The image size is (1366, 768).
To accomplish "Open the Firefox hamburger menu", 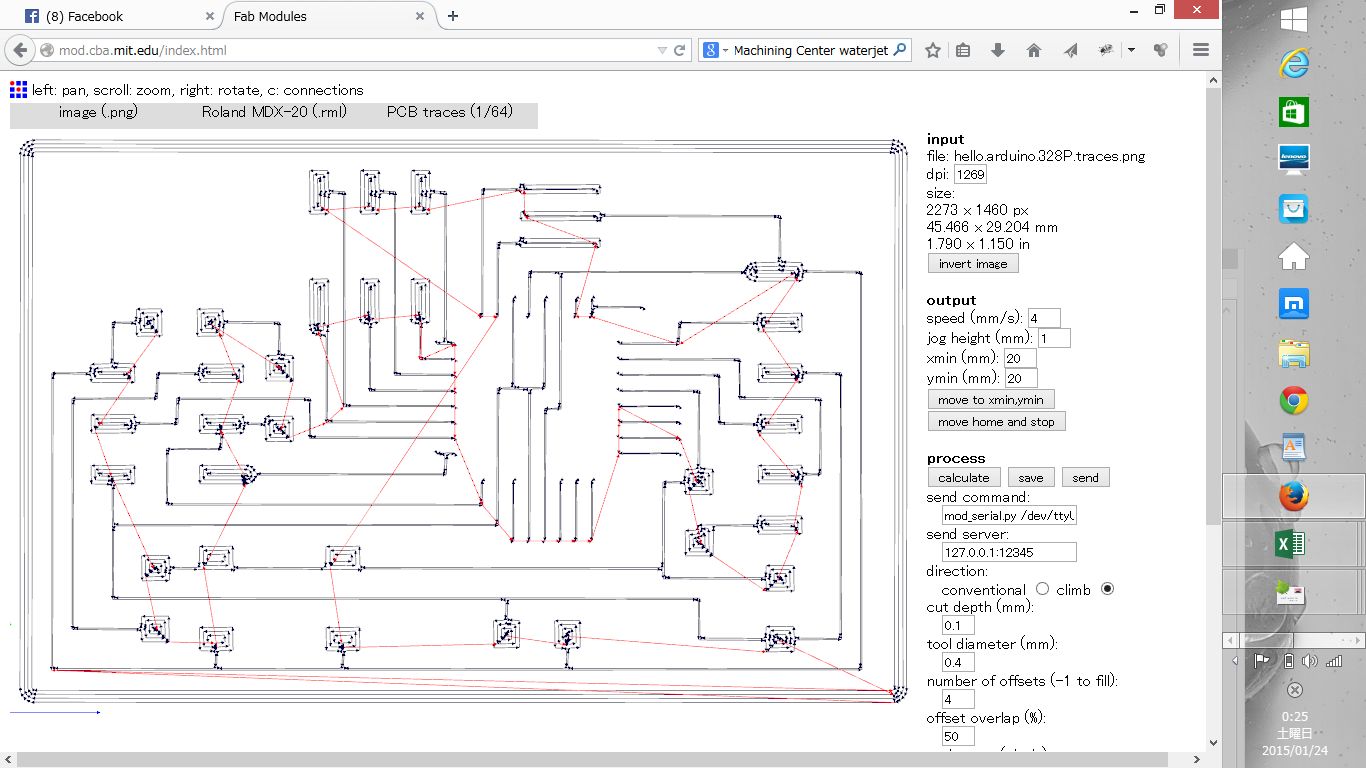I will point(1201,50).
